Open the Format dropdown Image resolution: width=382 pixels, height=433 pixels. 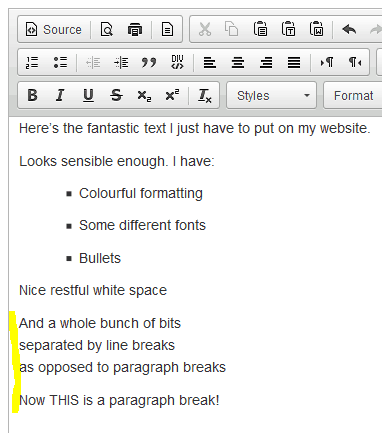tap(353, 95)
